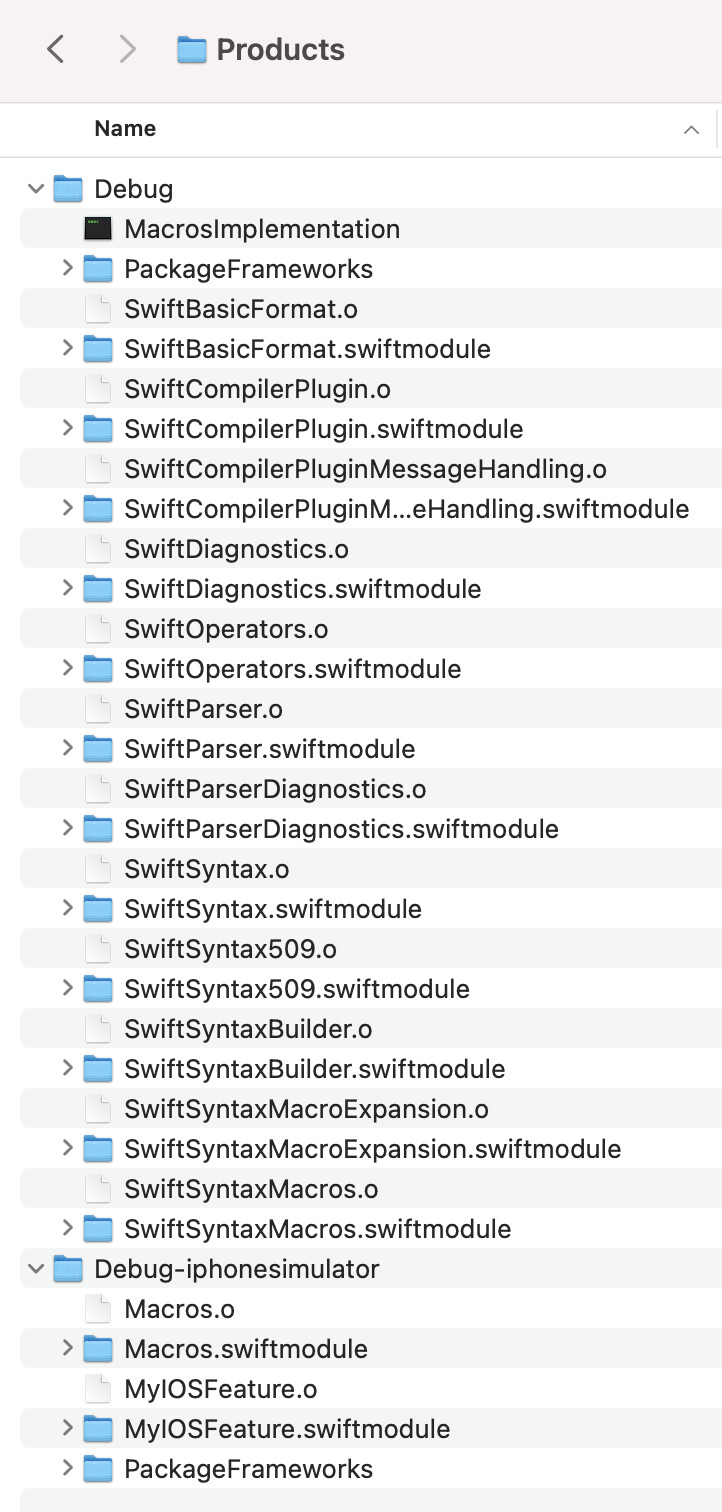Select SwiftSyntaxBuilder.o file row
The image size is (722, 1512).
pyautogui.click(x=371, y=1029)
